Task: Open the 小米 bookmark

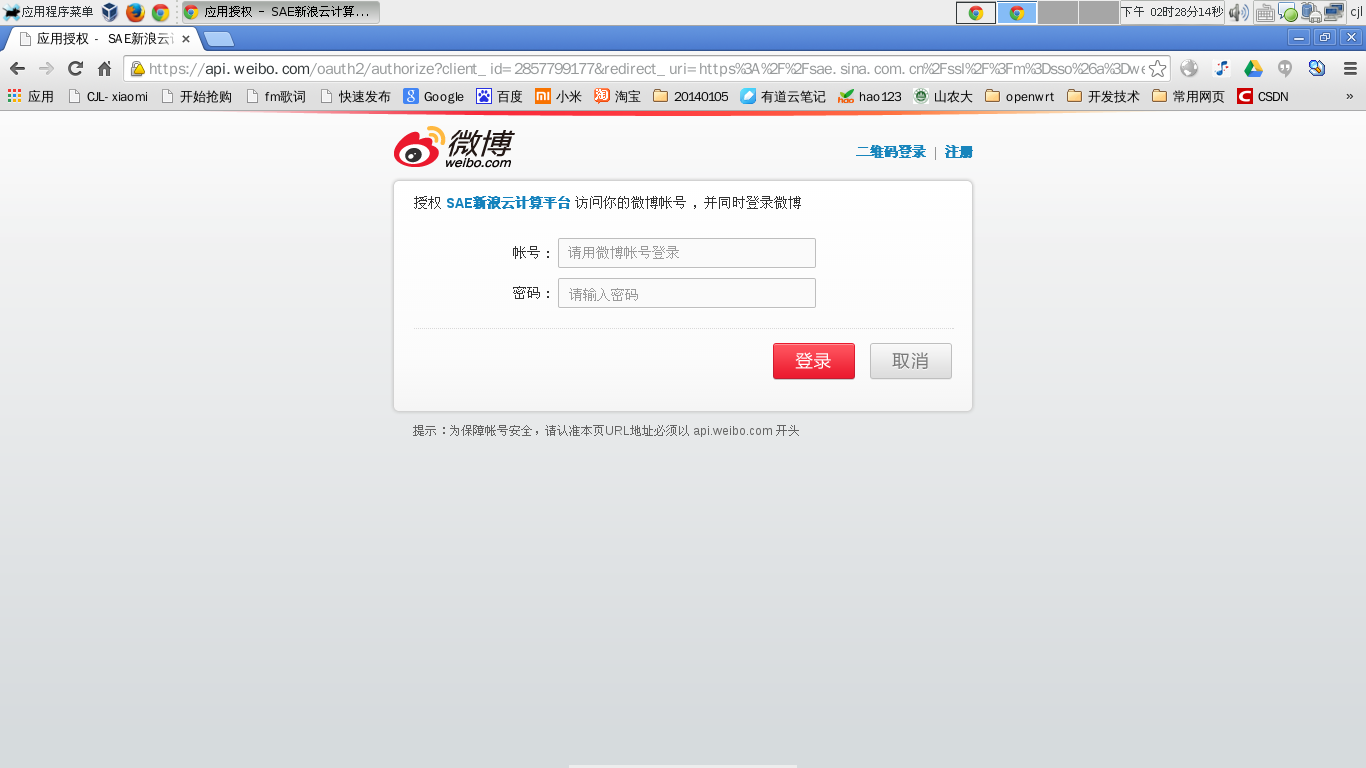Action: 558,96
